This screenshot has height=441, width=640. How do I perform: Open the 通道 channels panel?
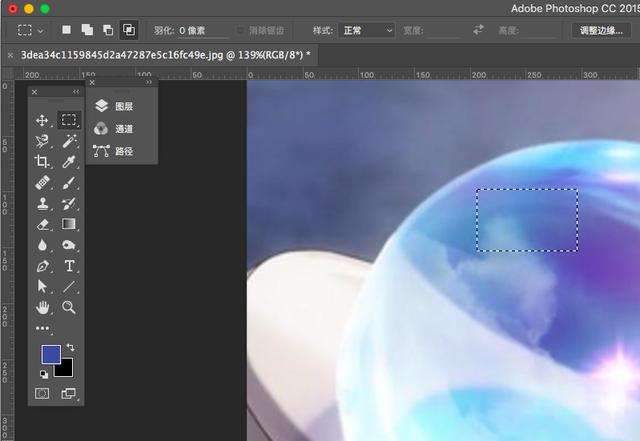(113, 129)
